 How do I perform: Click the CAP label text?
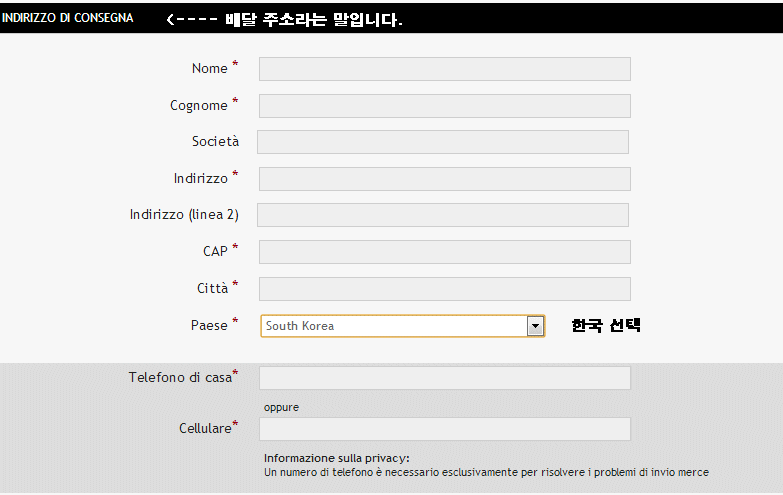coord(215,252)
